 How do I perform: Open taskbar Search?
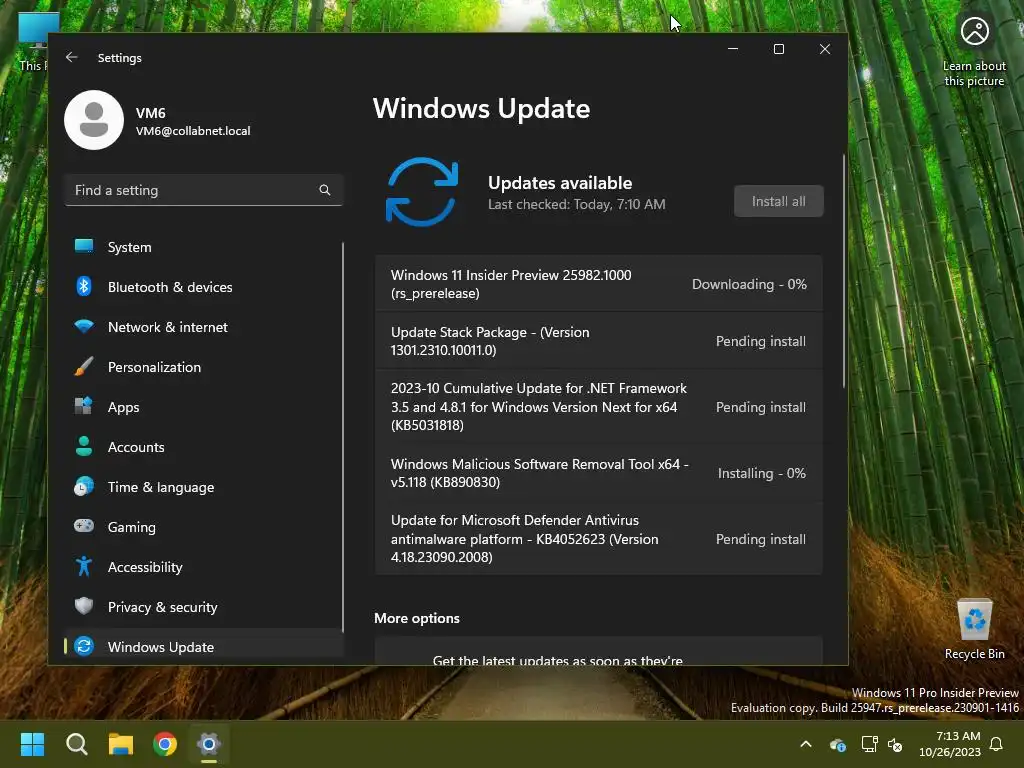pyautogui.click(x=76, y=744)
